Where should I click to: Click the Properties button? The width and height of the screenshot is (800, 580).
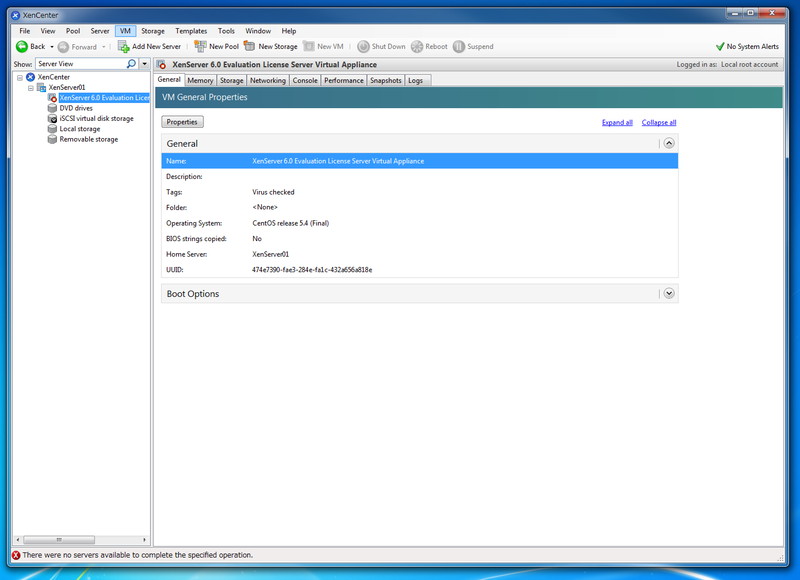[182, 122]
